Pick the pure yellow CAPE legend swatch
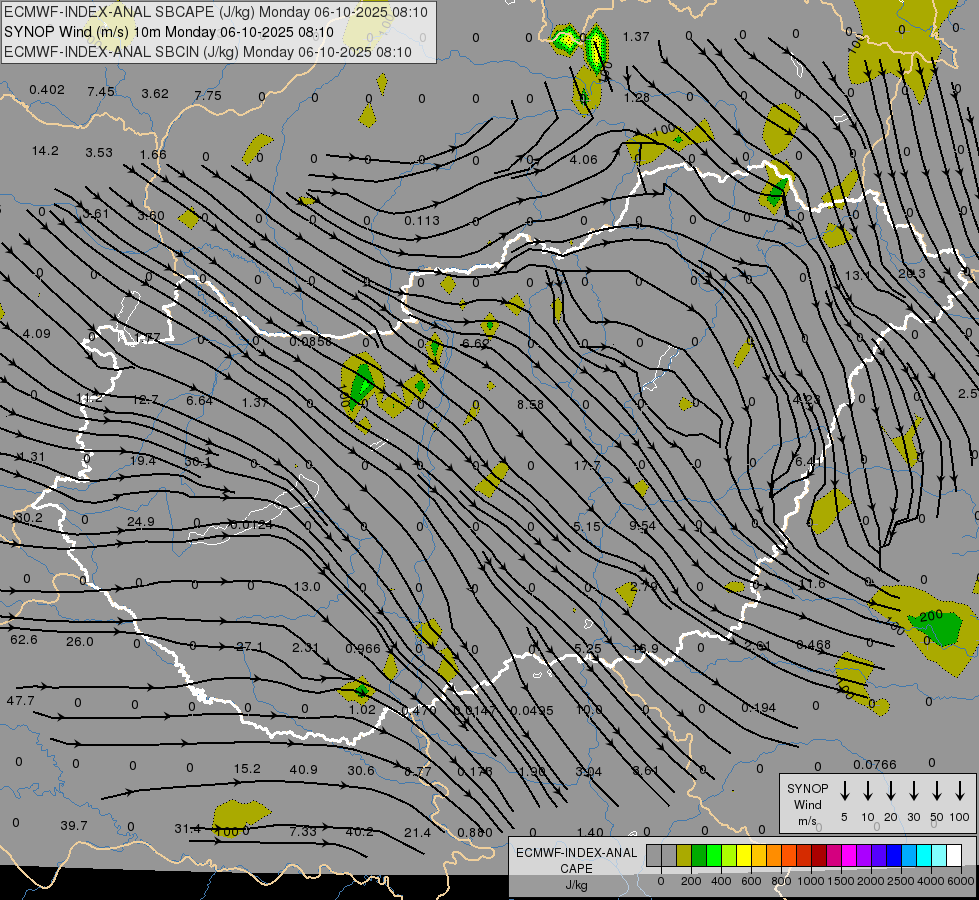979x900 pixels. [x=744, y=856]
